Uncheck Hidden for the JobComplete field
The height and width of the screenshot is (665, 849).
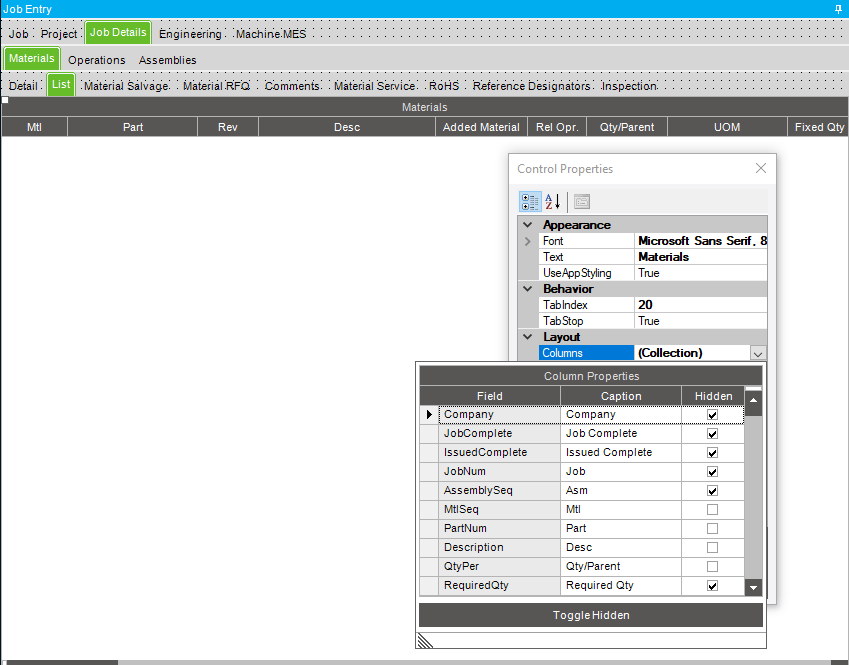coord(713,434)
